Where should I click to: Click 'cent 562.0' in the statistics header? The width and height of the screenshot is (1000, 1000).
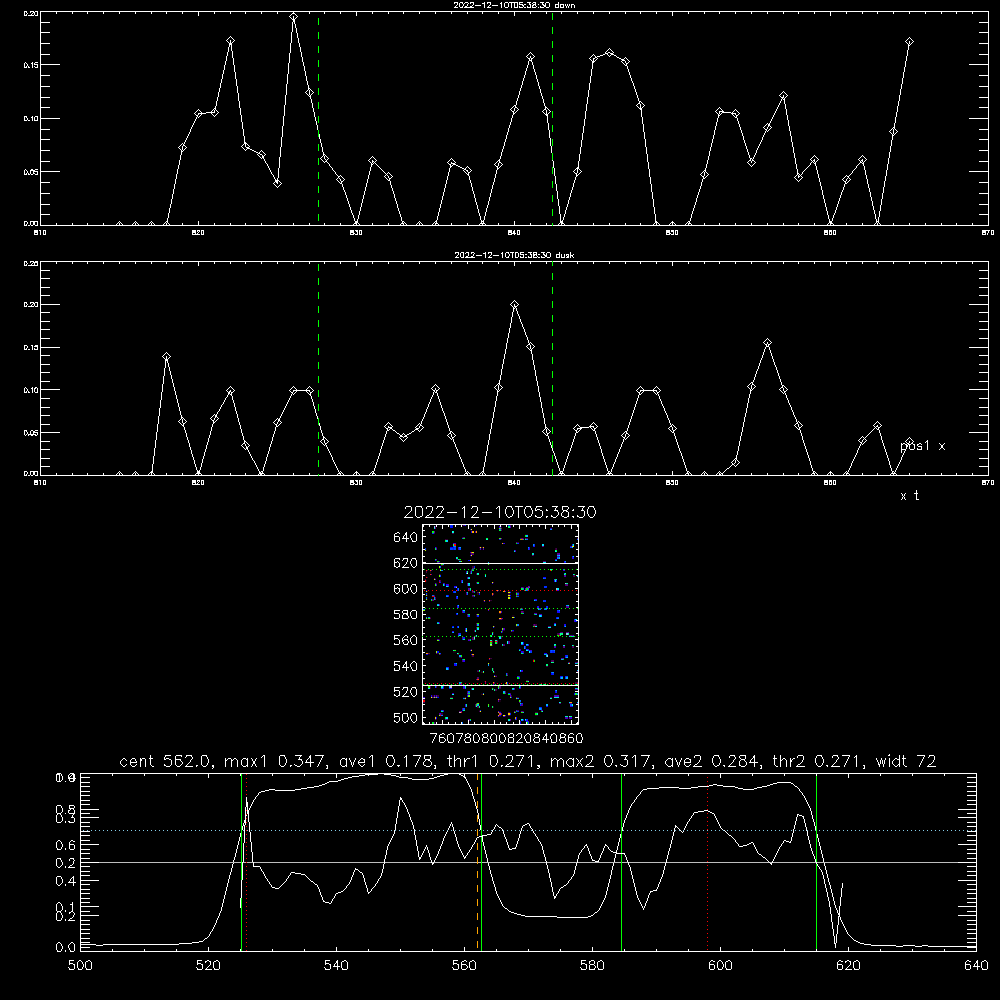coord(166,761)
